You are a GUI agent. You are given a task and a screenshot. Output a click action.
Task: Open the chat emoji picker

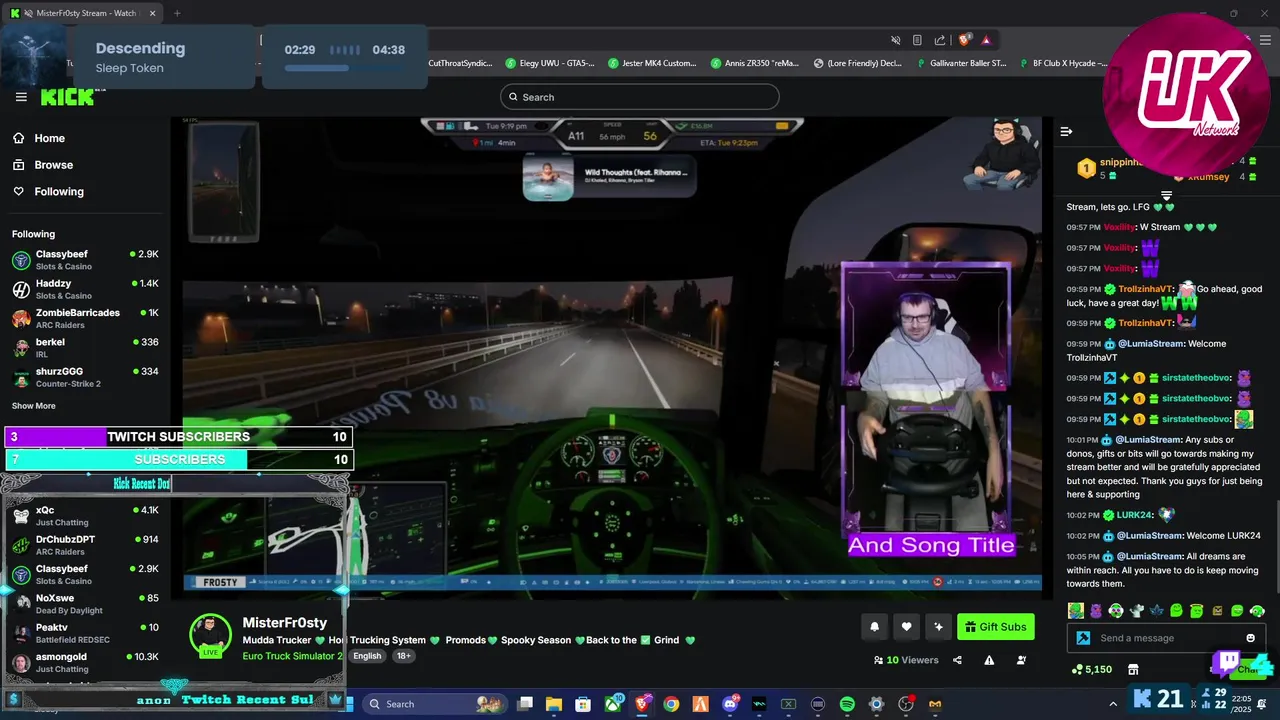coord(1250,638)
